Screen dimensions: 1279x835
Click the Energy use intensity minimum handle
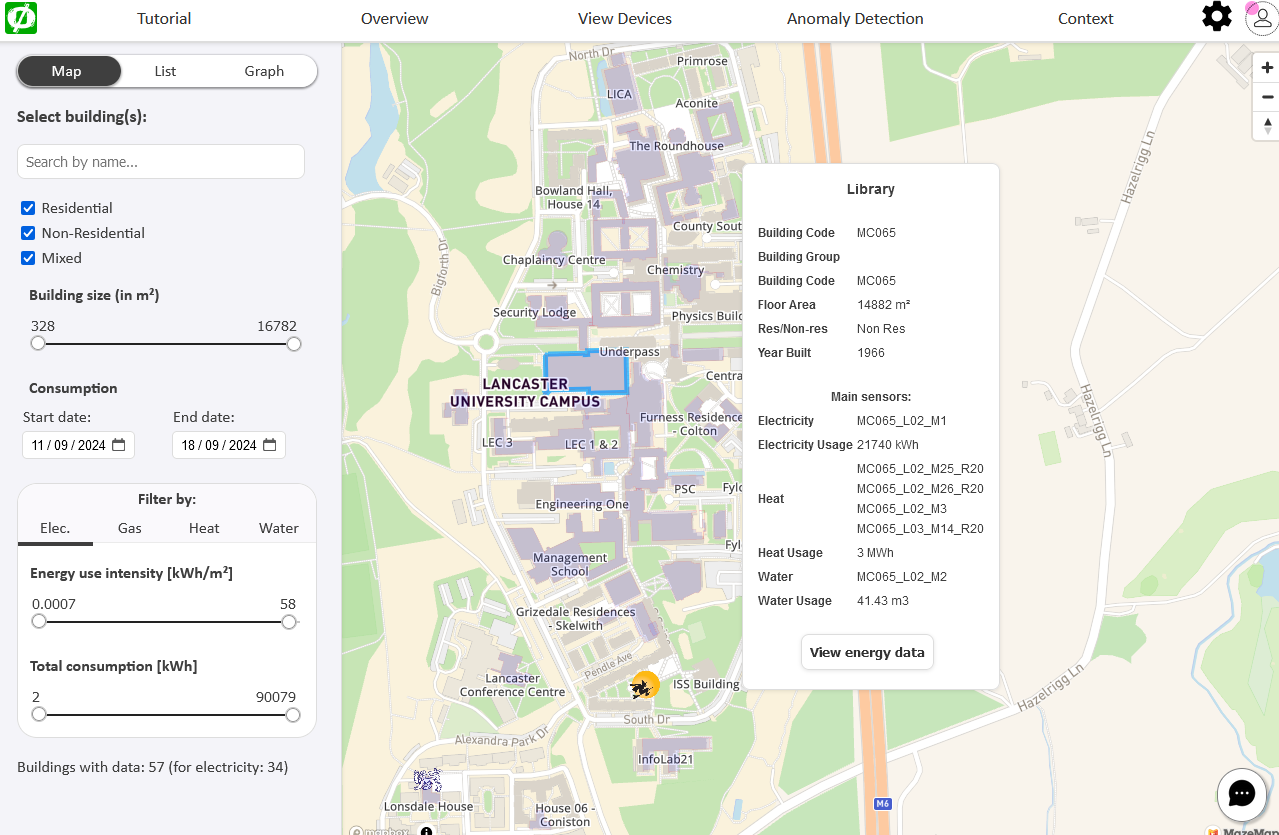click(39, 622)
